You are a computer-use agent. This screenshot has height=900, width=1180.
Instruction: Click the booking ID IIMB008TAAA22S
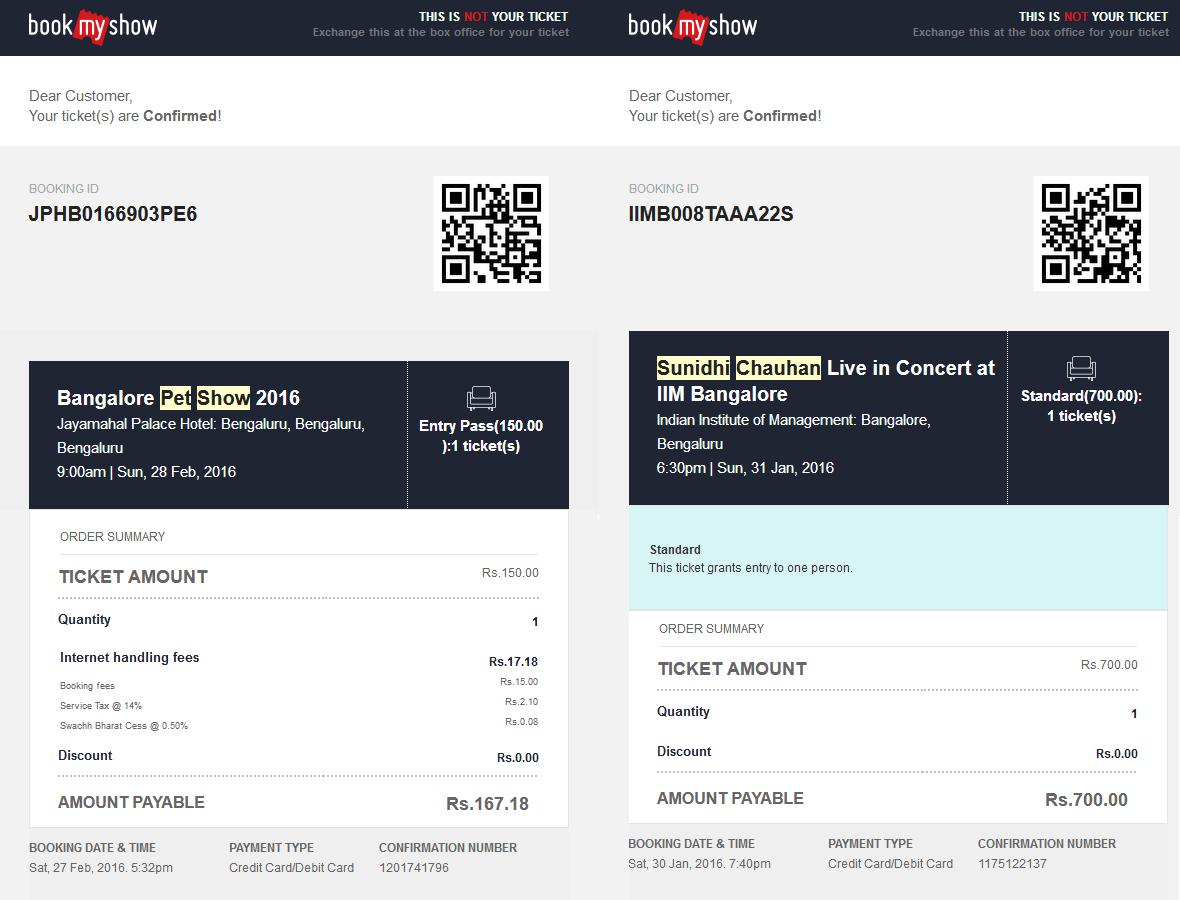(x=711, y=214)
